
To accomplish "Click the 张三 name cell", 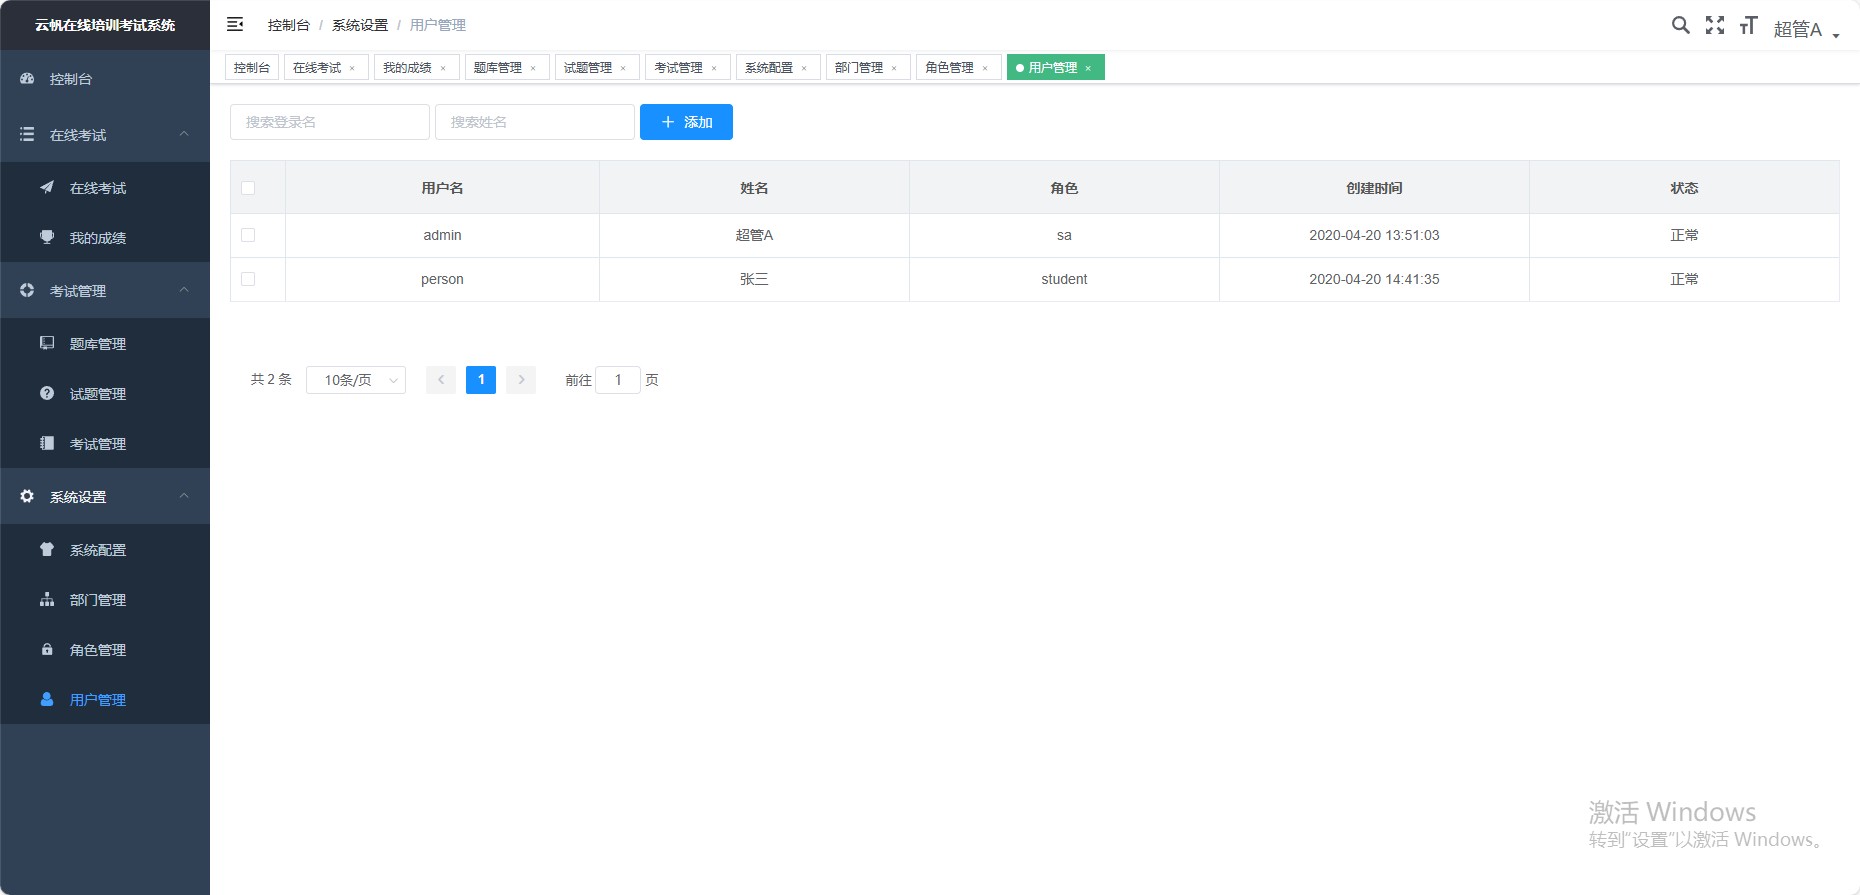I will click(x=754, y=279).
